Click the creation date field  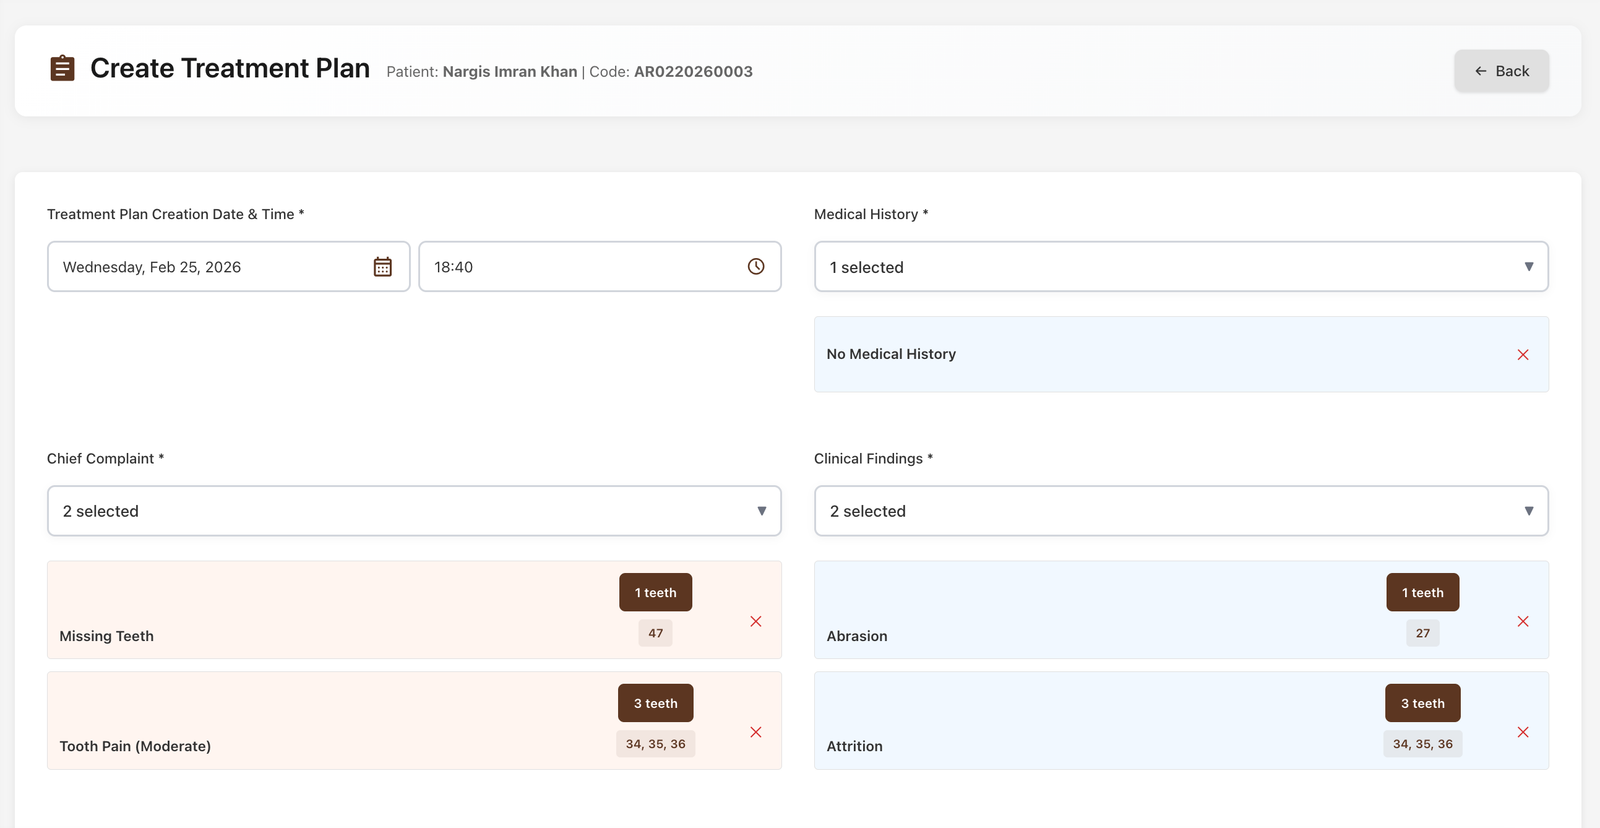228,267
